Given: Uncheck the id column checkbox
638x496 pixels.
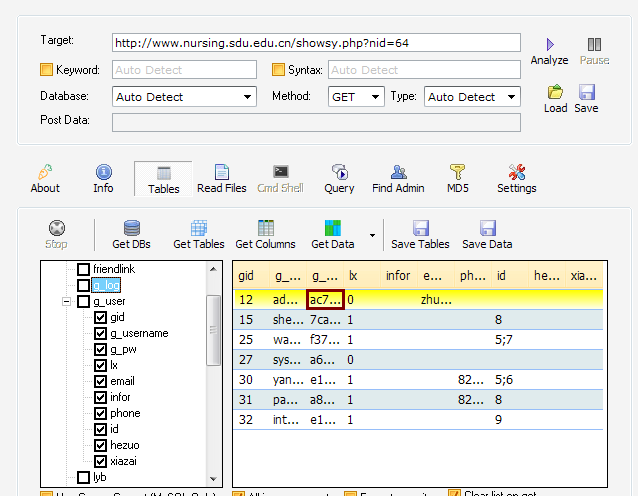Looking at the screenshot, I should (101, 429).
